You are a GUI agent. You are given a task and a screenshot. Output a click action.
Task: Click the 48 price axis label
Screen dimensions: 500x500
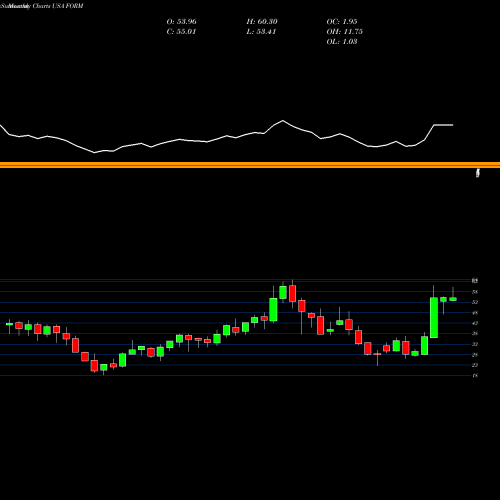point(475,313)
